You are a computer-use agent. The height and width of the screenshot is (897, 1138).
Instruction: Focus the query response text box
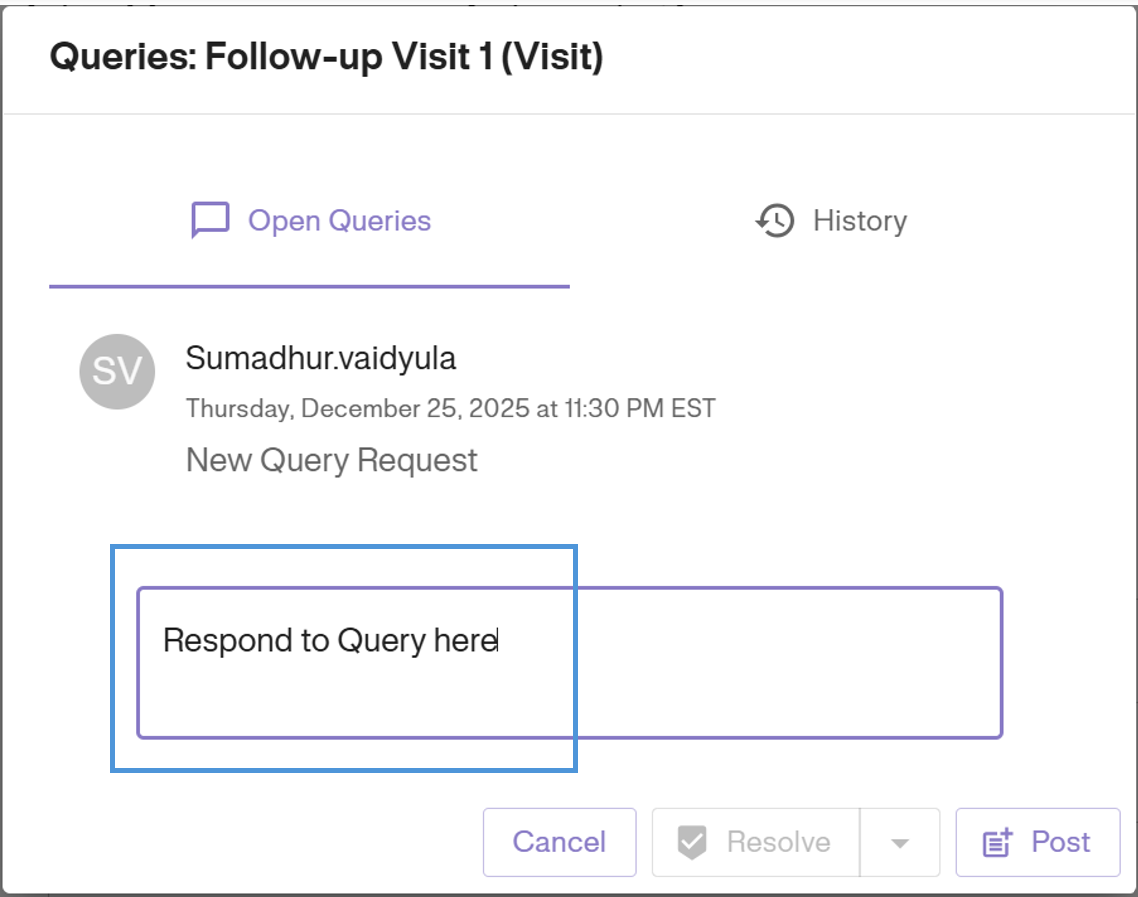(x=569, y=690)
